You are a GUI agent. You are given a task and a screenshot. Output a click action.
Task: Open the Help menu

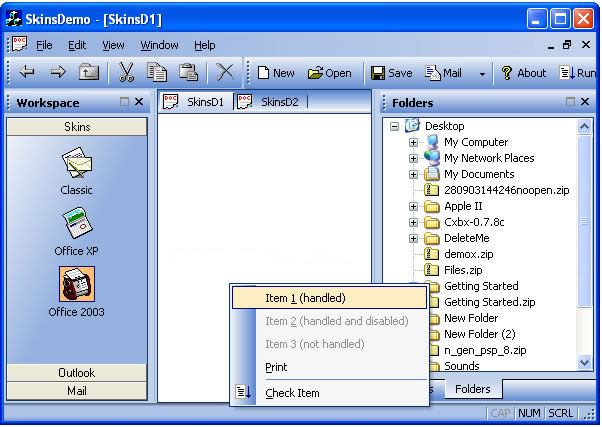[x=205, y=45]
